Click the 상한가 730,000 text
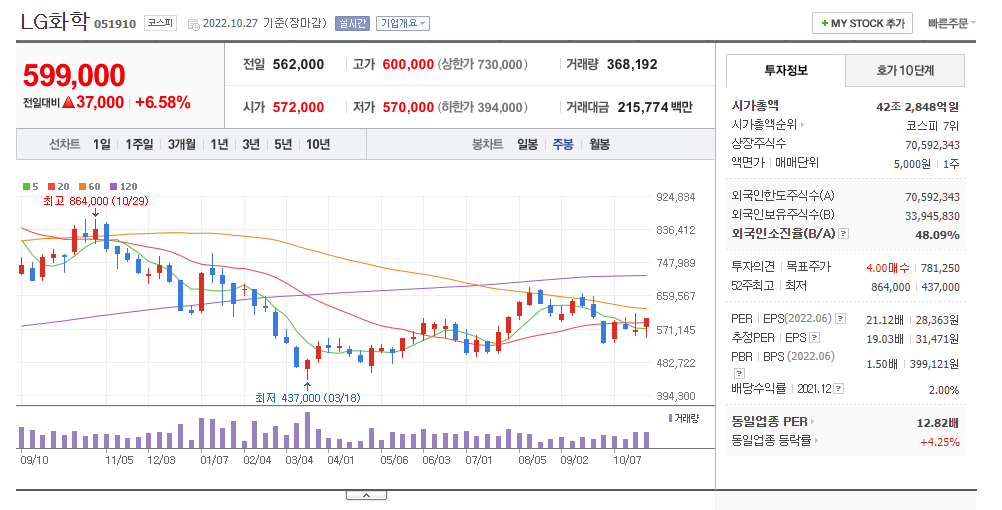 click(483, 65)
